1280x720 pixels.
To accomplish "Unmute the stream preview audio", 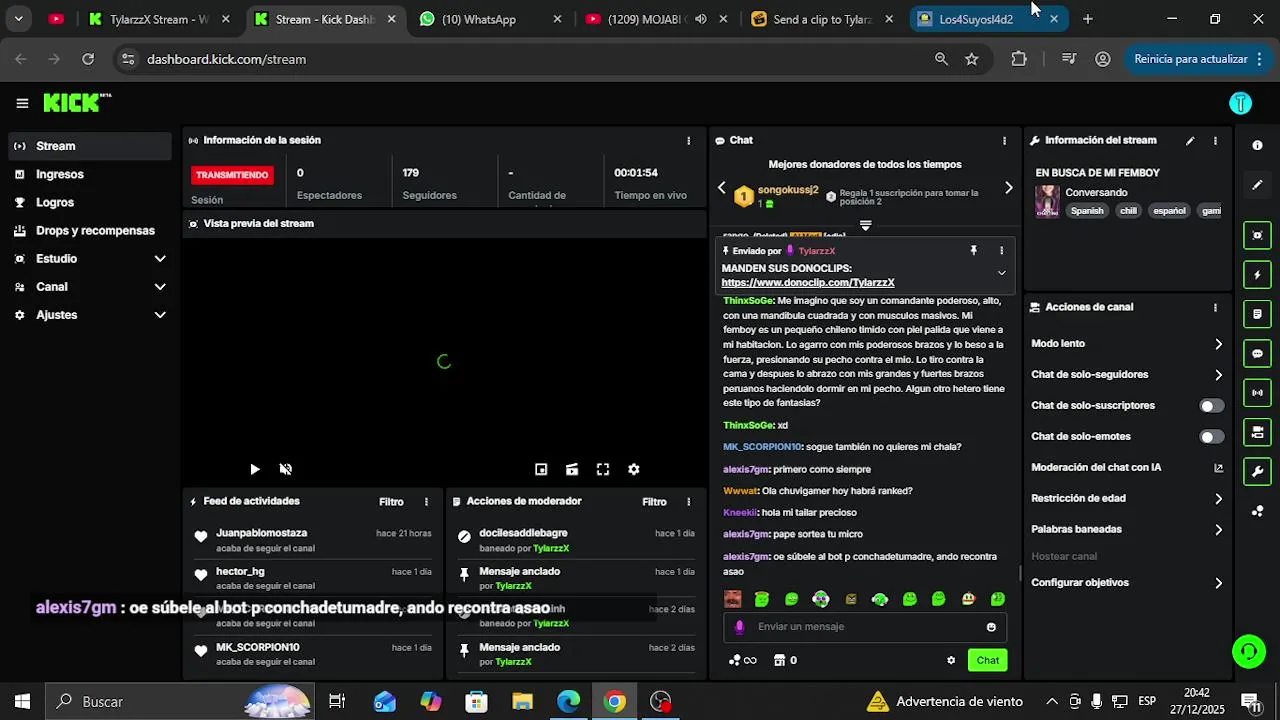I will 285,469.
